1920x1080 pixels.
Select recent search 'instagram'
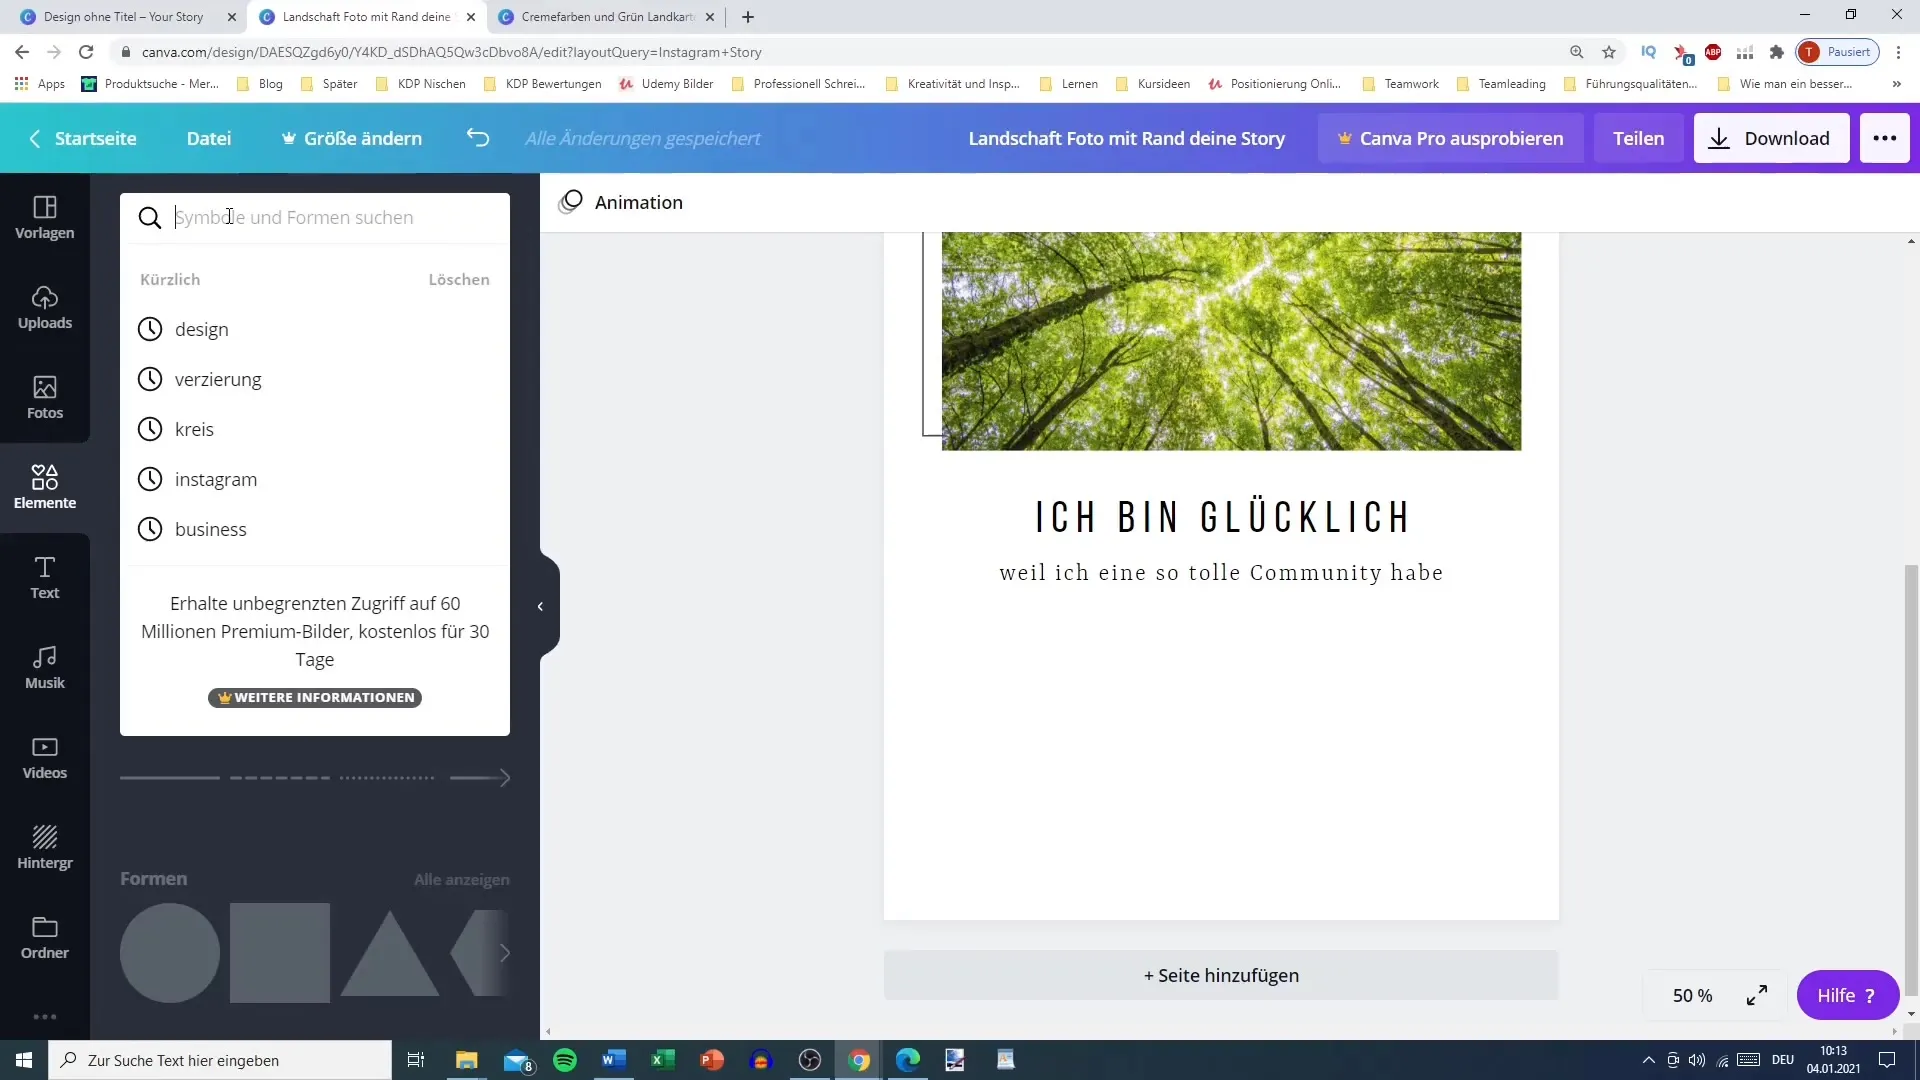point(315,479)
